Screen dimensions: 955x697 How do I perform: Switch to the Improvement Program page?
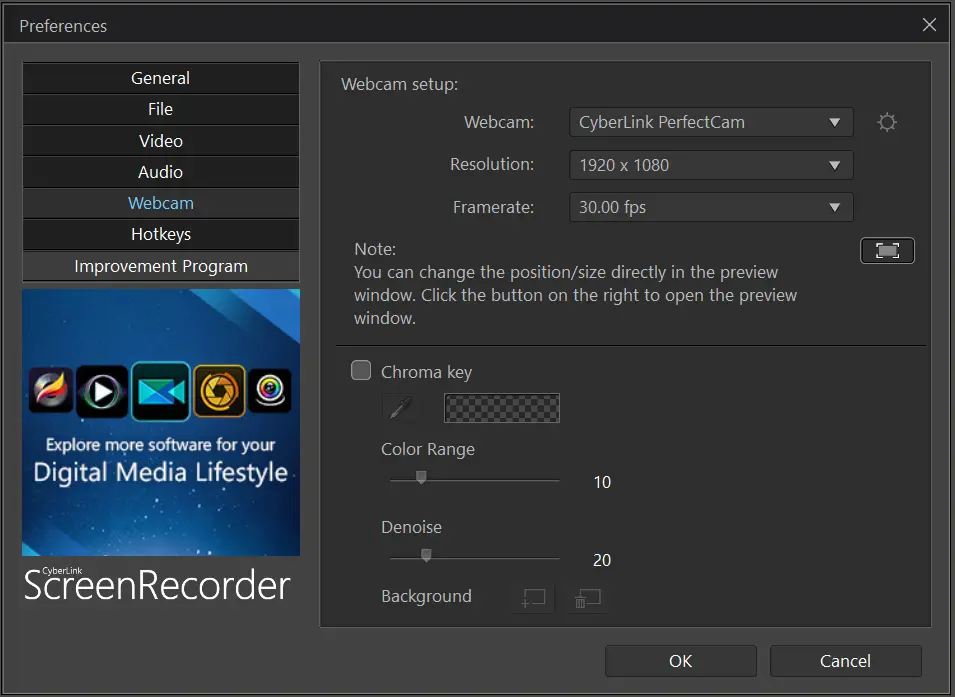click(x=160, y=266)
